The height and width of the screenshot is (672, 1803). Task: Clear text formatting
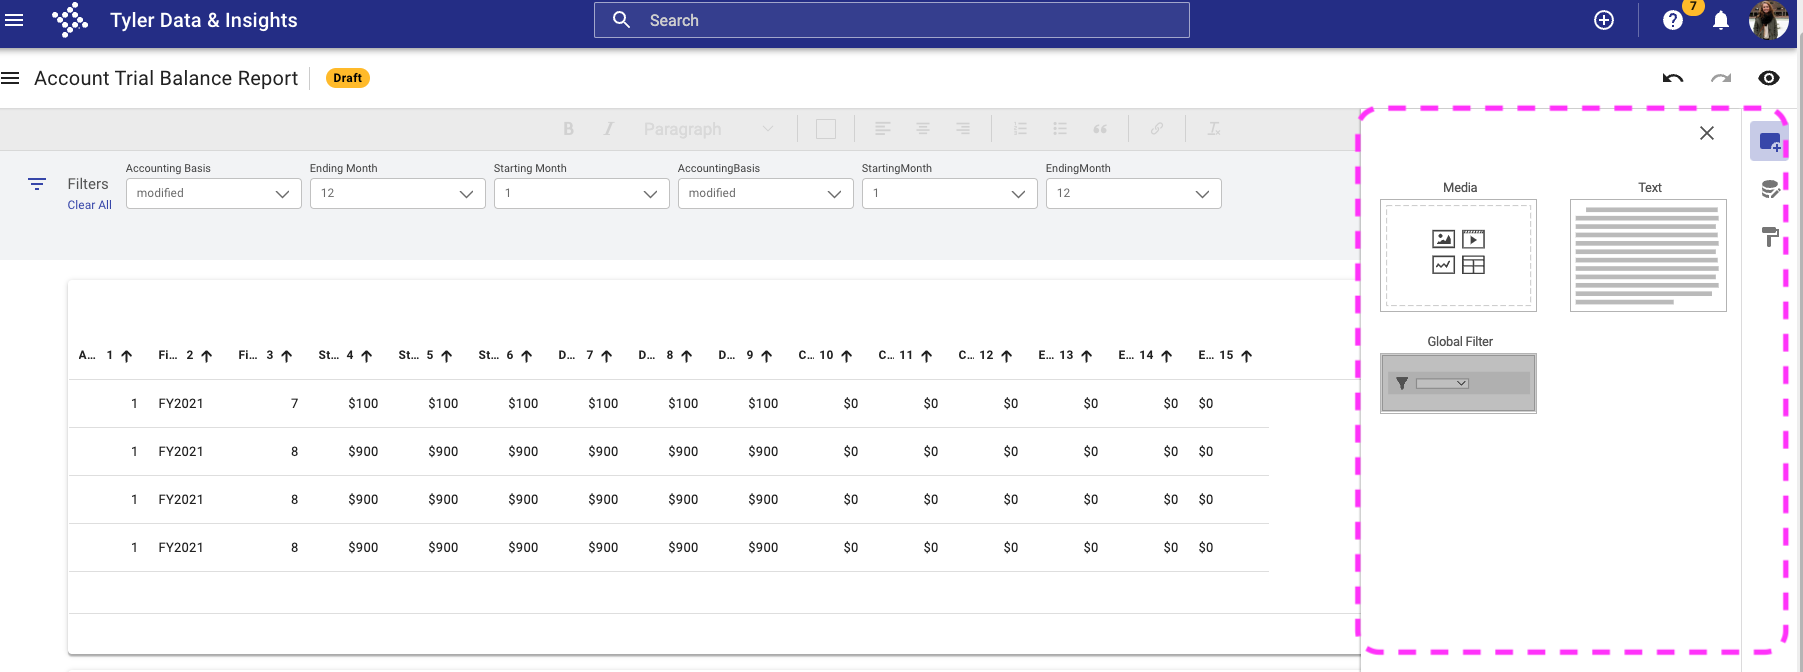point(1214,129)
